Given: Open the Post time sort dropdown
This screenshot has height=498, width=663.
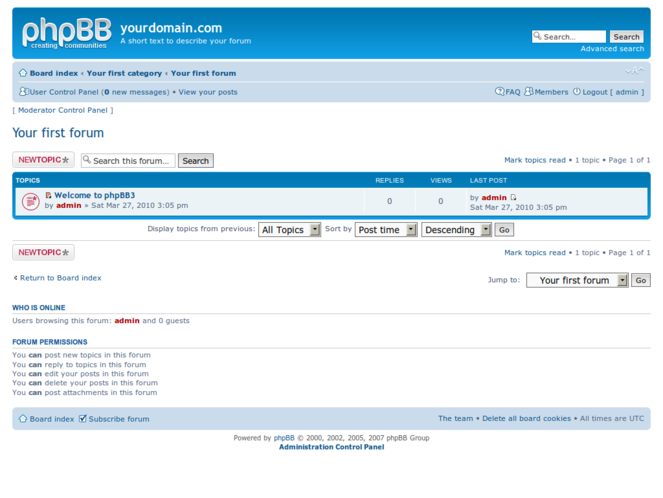Looking at the screenshot, I should [386, 230].
